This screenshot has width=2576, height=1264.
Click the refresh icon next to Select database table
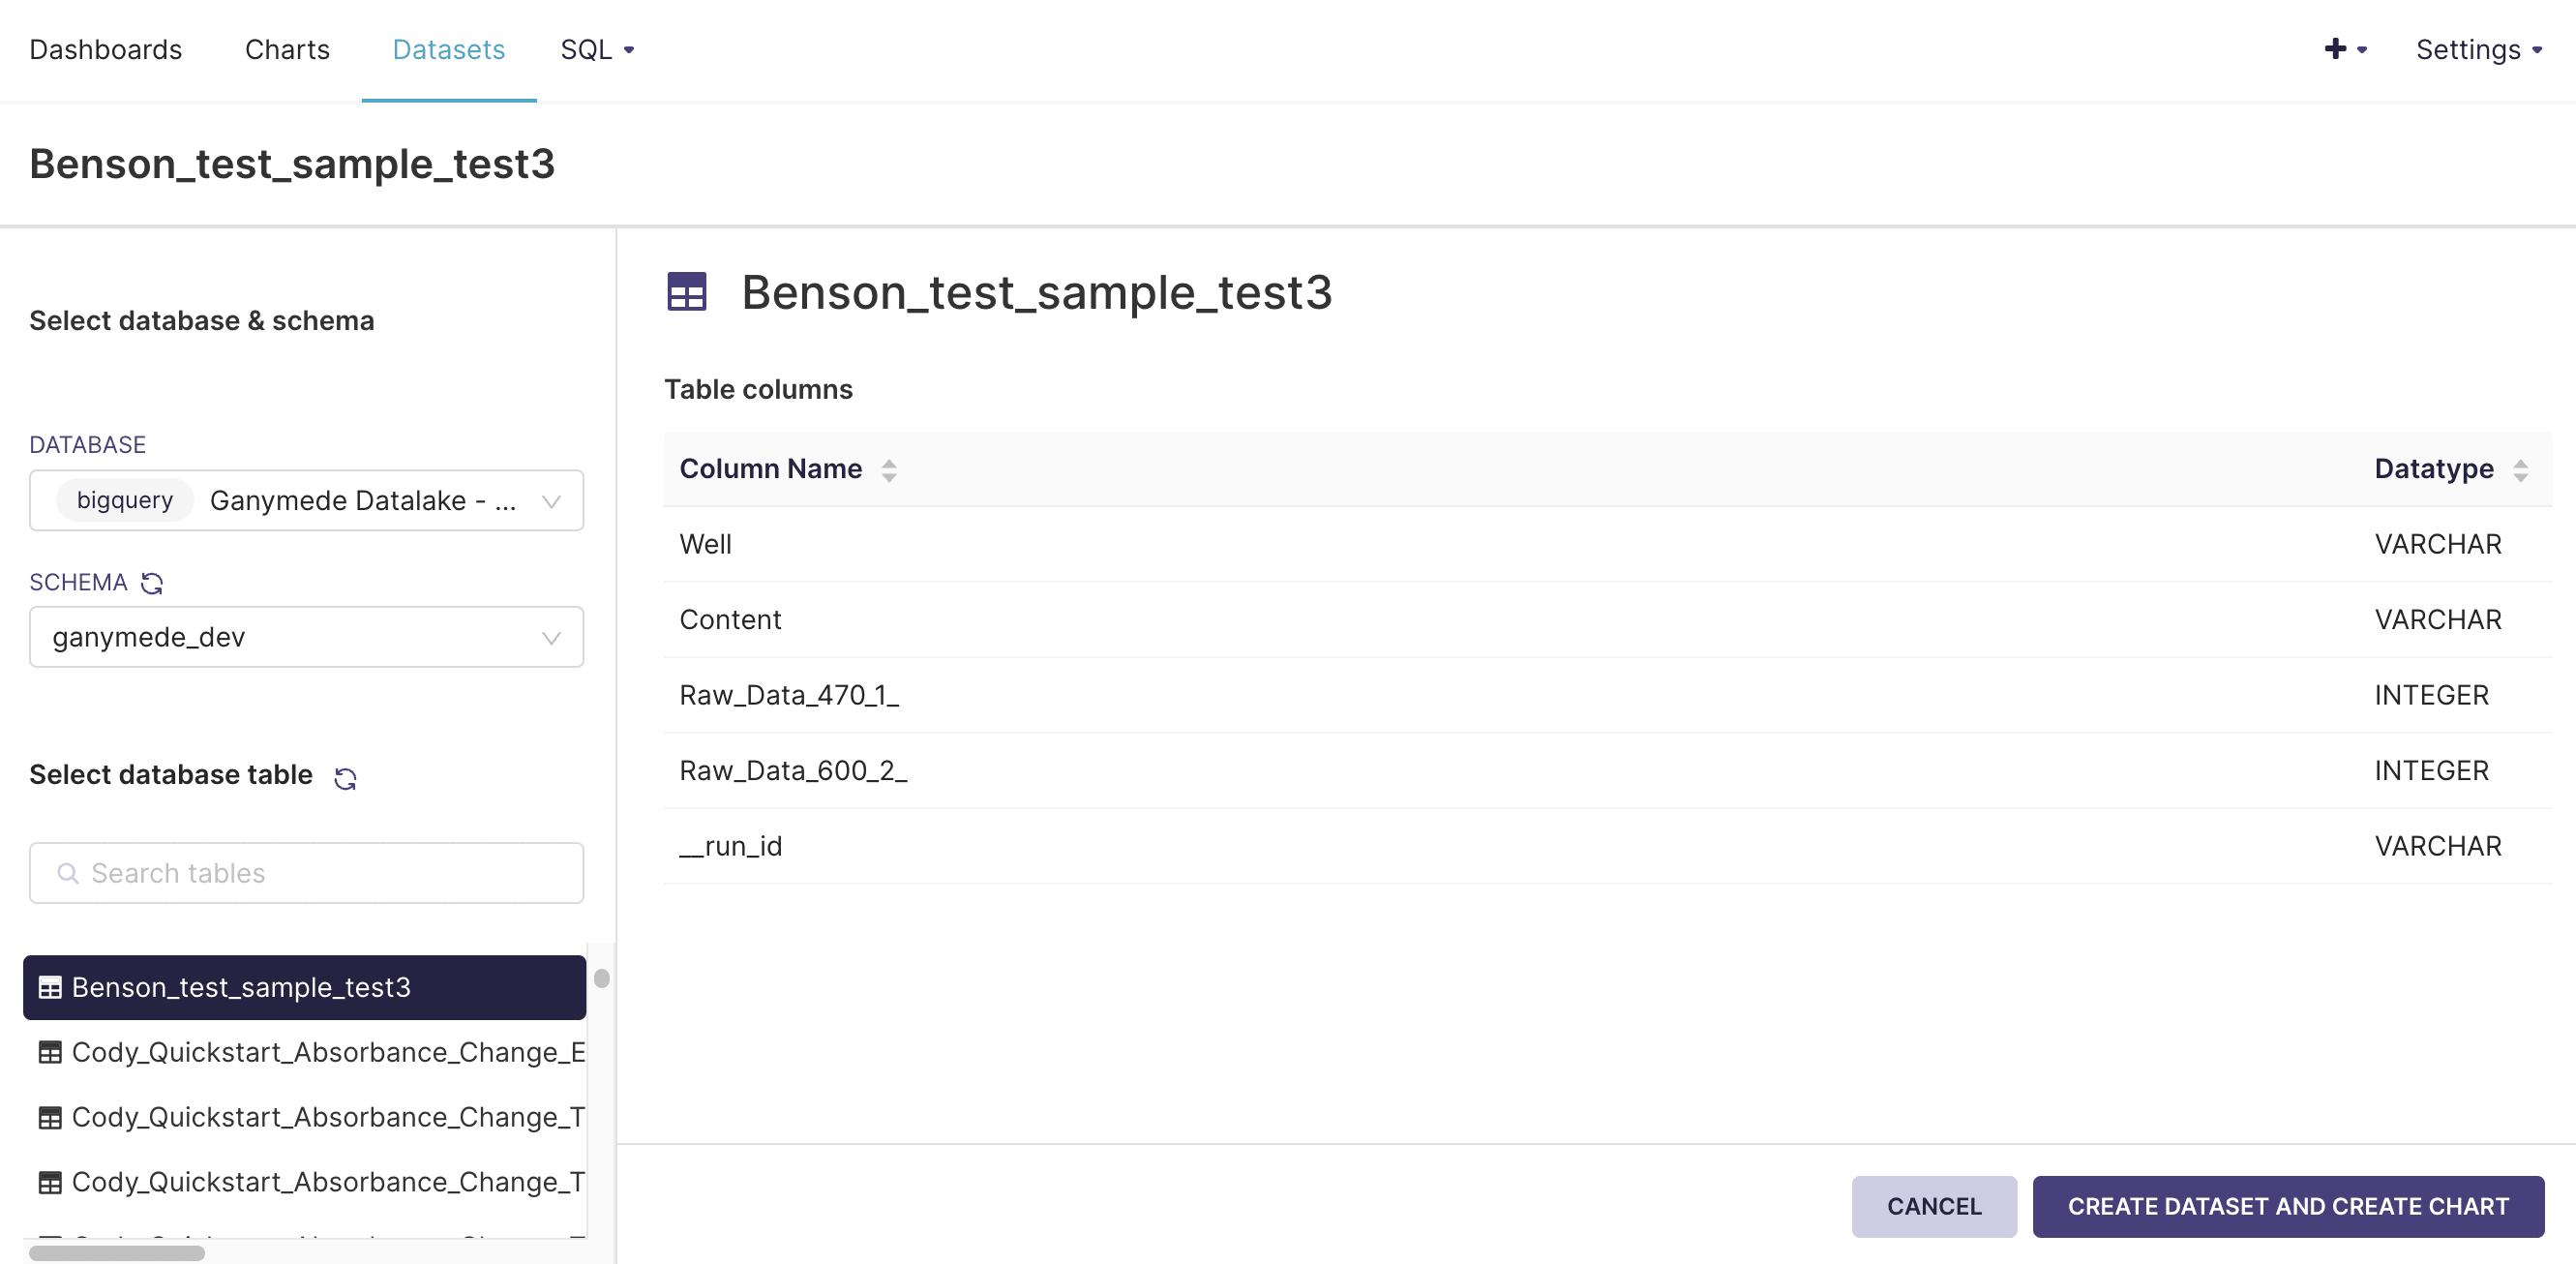[x=345, y=776]
